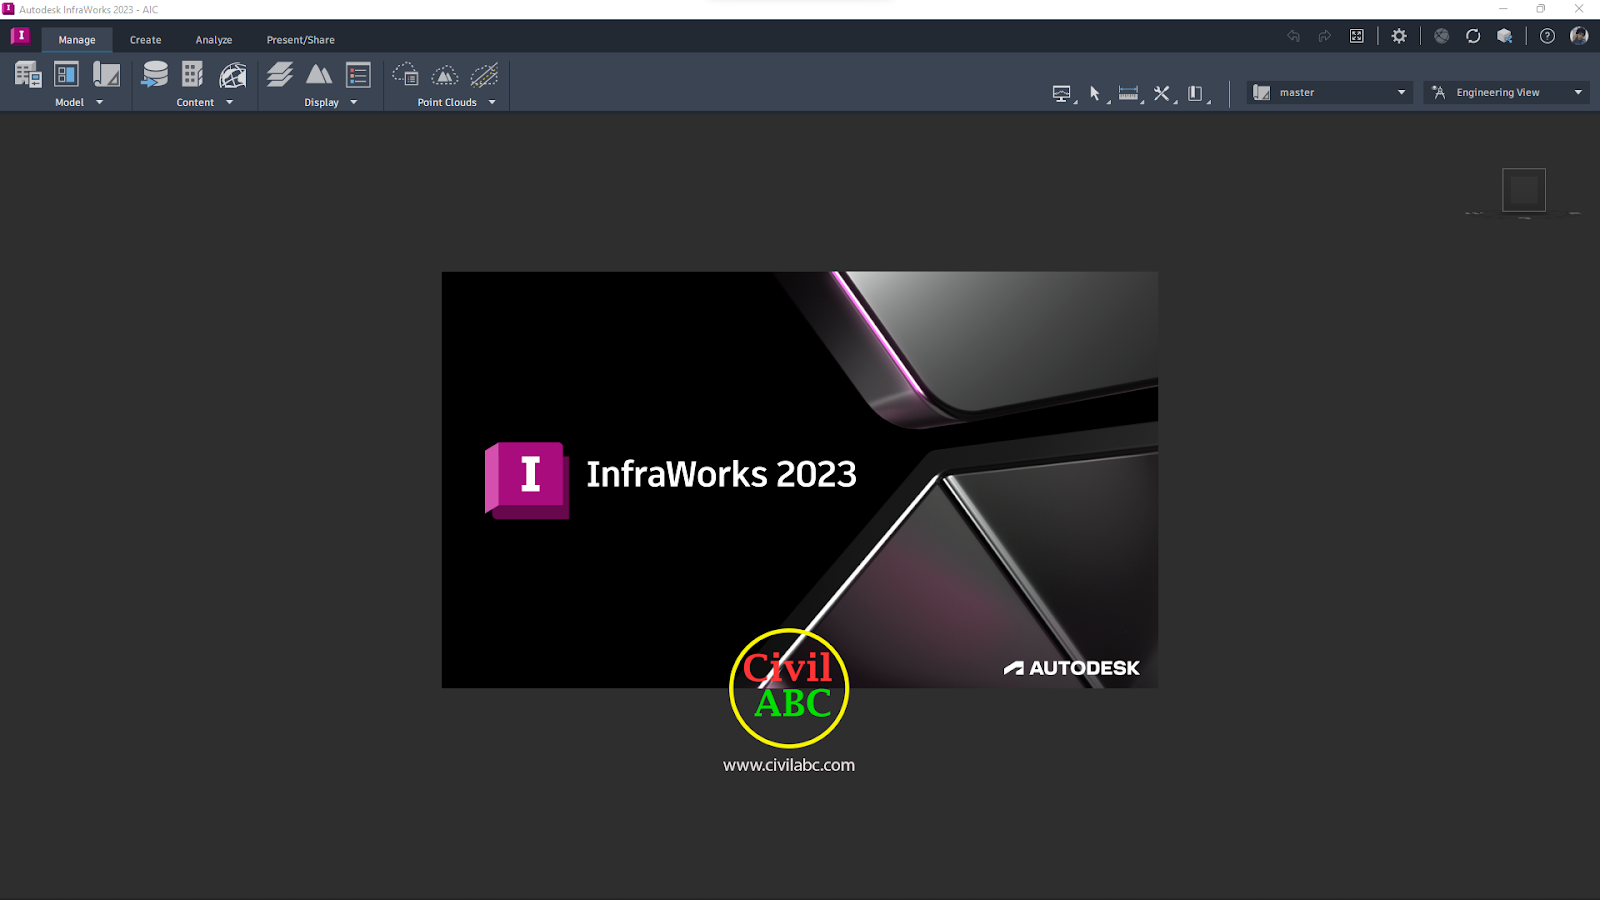Image resolution: width=1600 pixels, height=900 pixels.
Task: Click the ViewCube square in canvas
Action: (1524, 190)
